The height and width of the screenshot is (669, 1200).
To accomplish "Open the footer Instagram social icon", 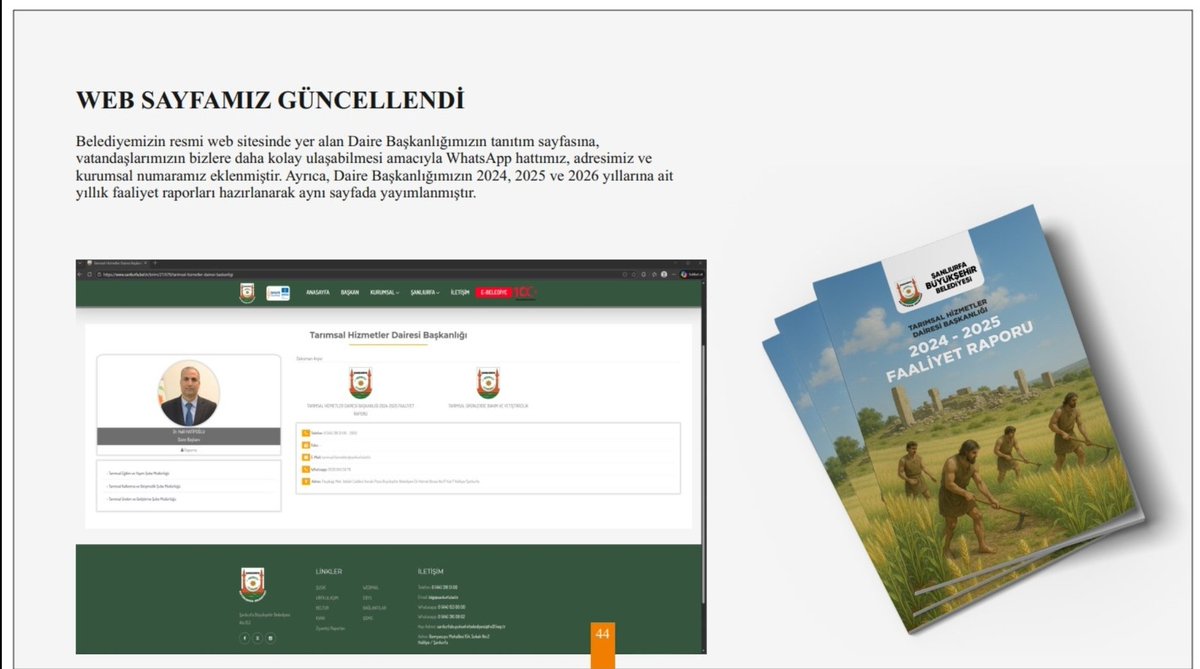I will pyautogui.click(x=270, y=637).
